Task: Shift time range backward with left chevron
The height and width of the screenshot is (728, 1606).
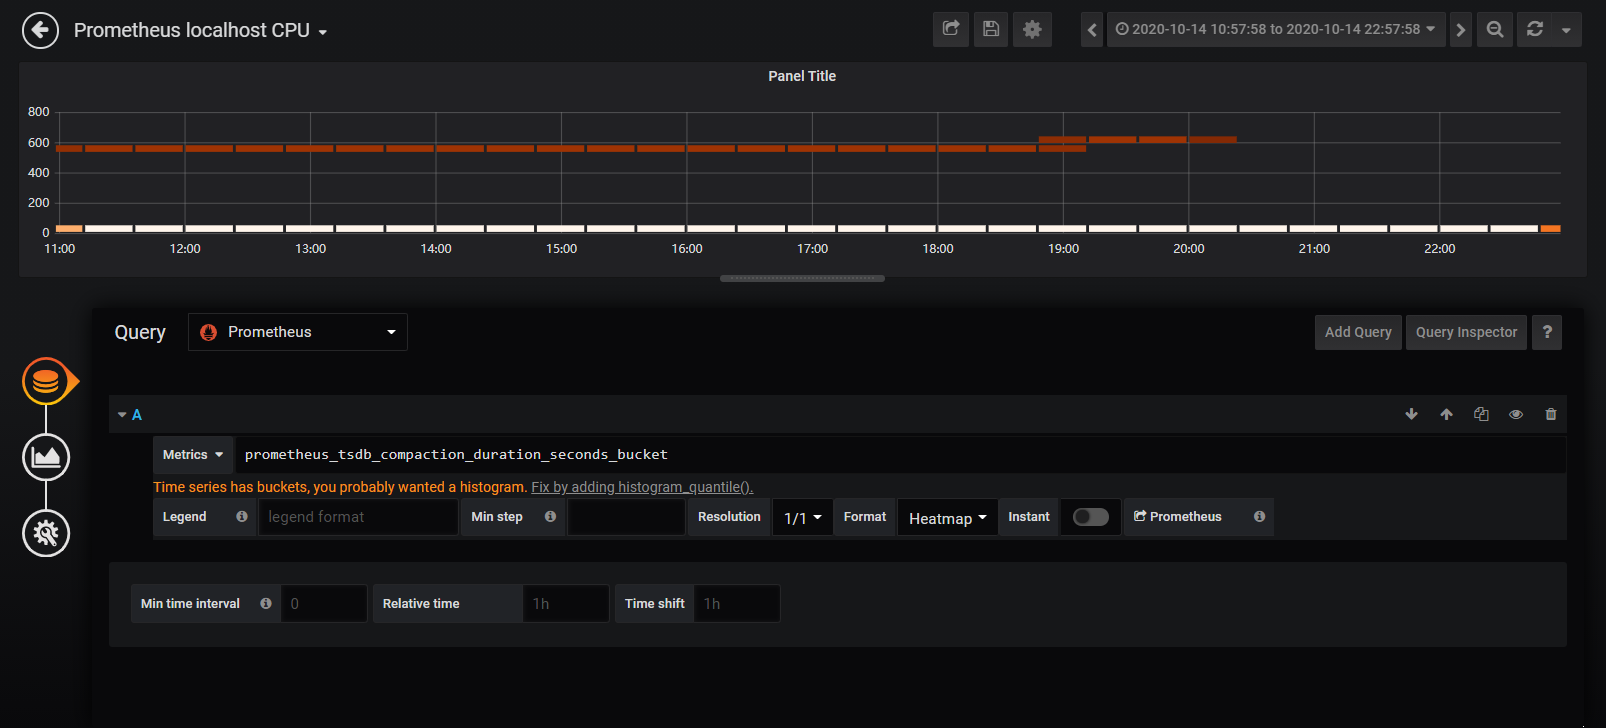Action: [x=1092, y=29]
